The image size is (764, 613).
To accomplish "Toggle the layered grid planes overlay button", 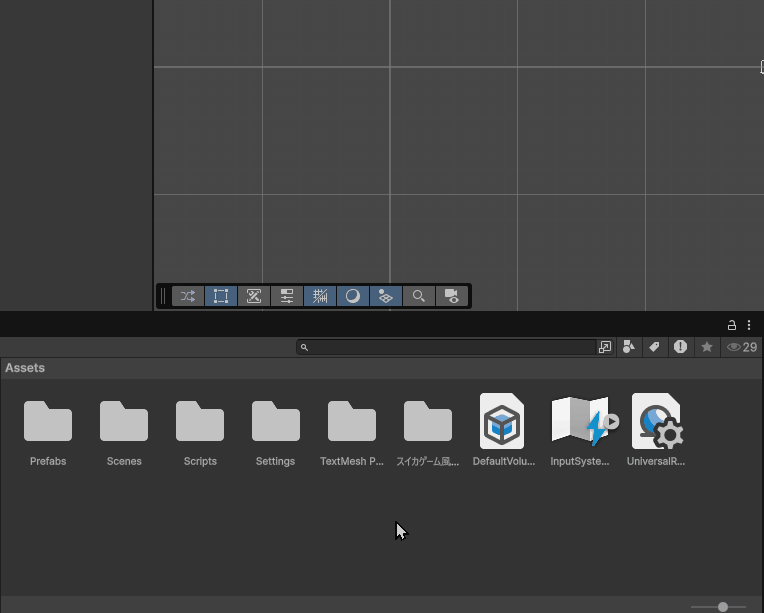I will pos(386,296).
